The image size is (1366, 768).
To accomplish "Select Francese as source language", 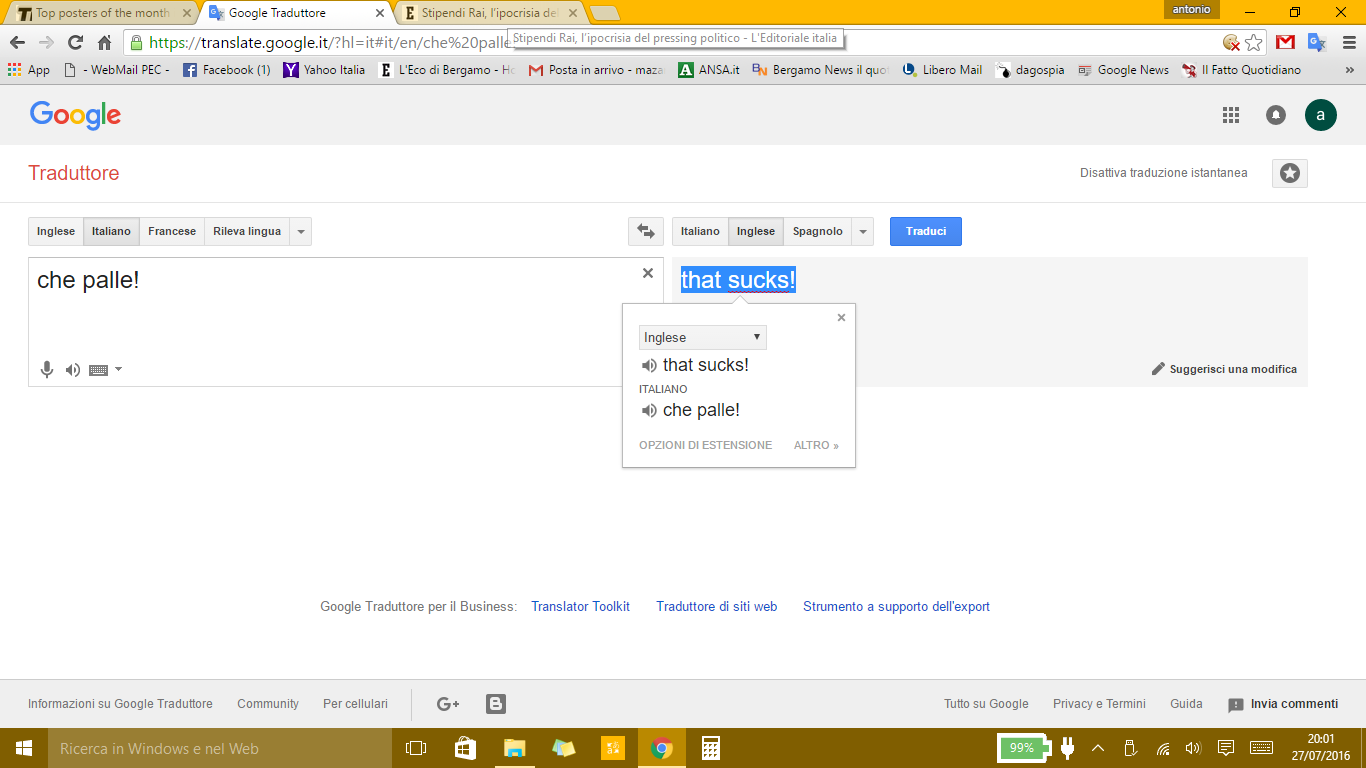I will point(172,231).
